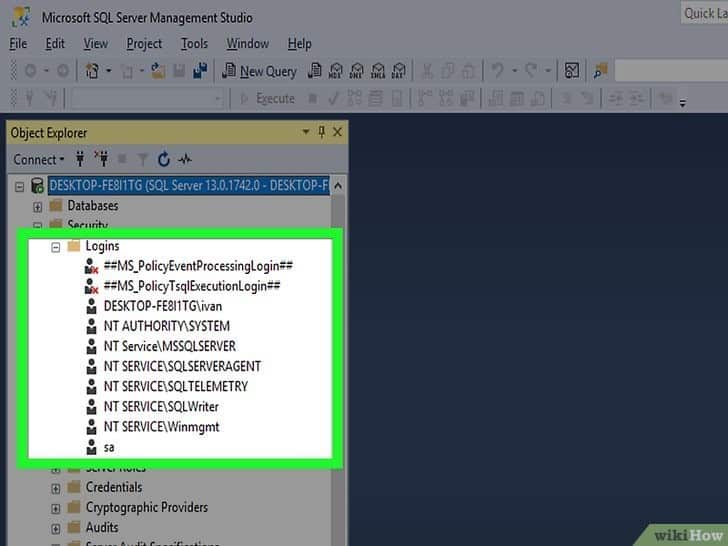Open the Object Explorer window position dropdown arrow
The width and height of the screenshot is (728, 546).
tap(306, 132)
